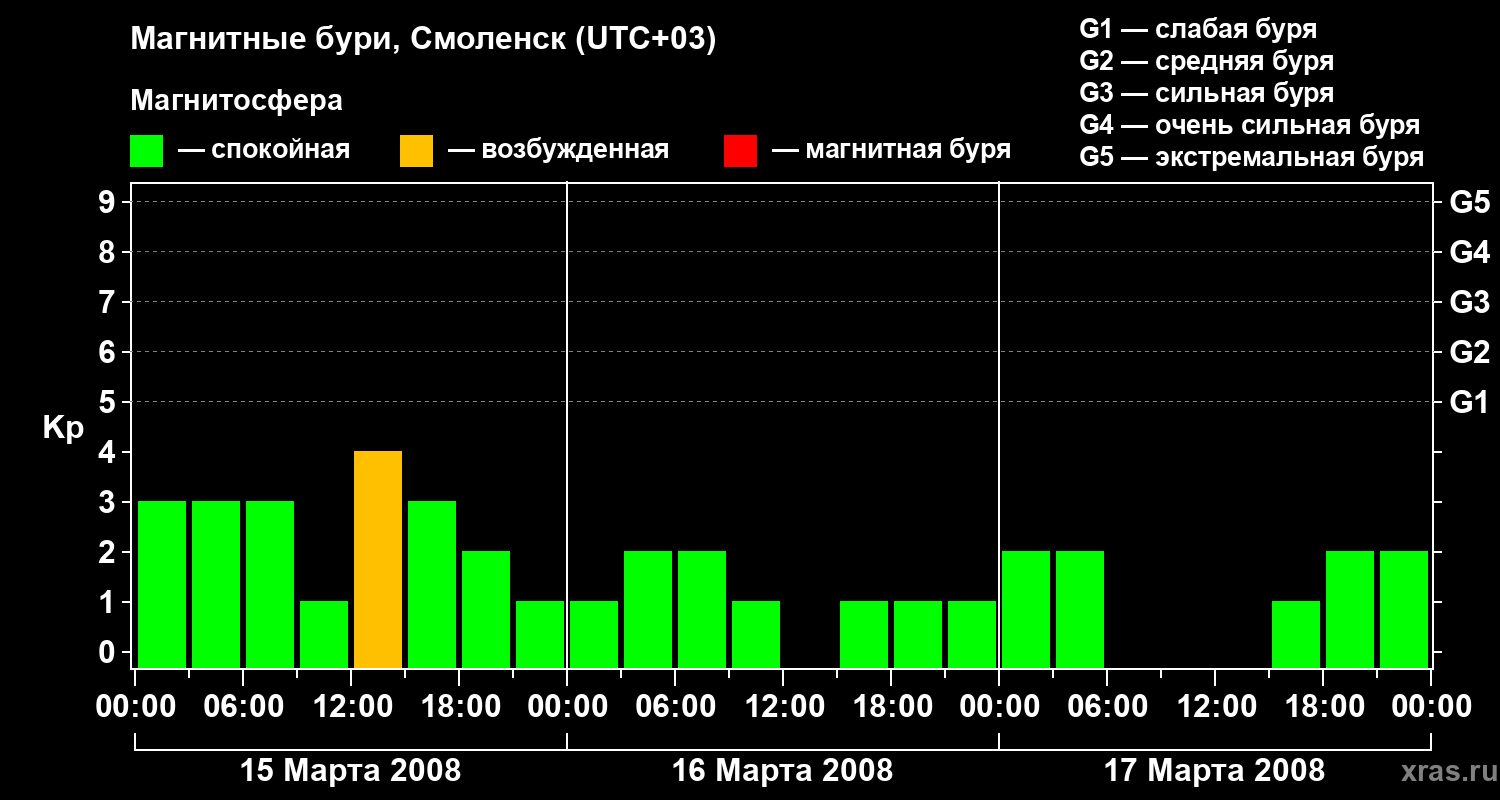Click the '— спокойная' legend label
The image size is (1500, 800).
[x=264, y=150]
